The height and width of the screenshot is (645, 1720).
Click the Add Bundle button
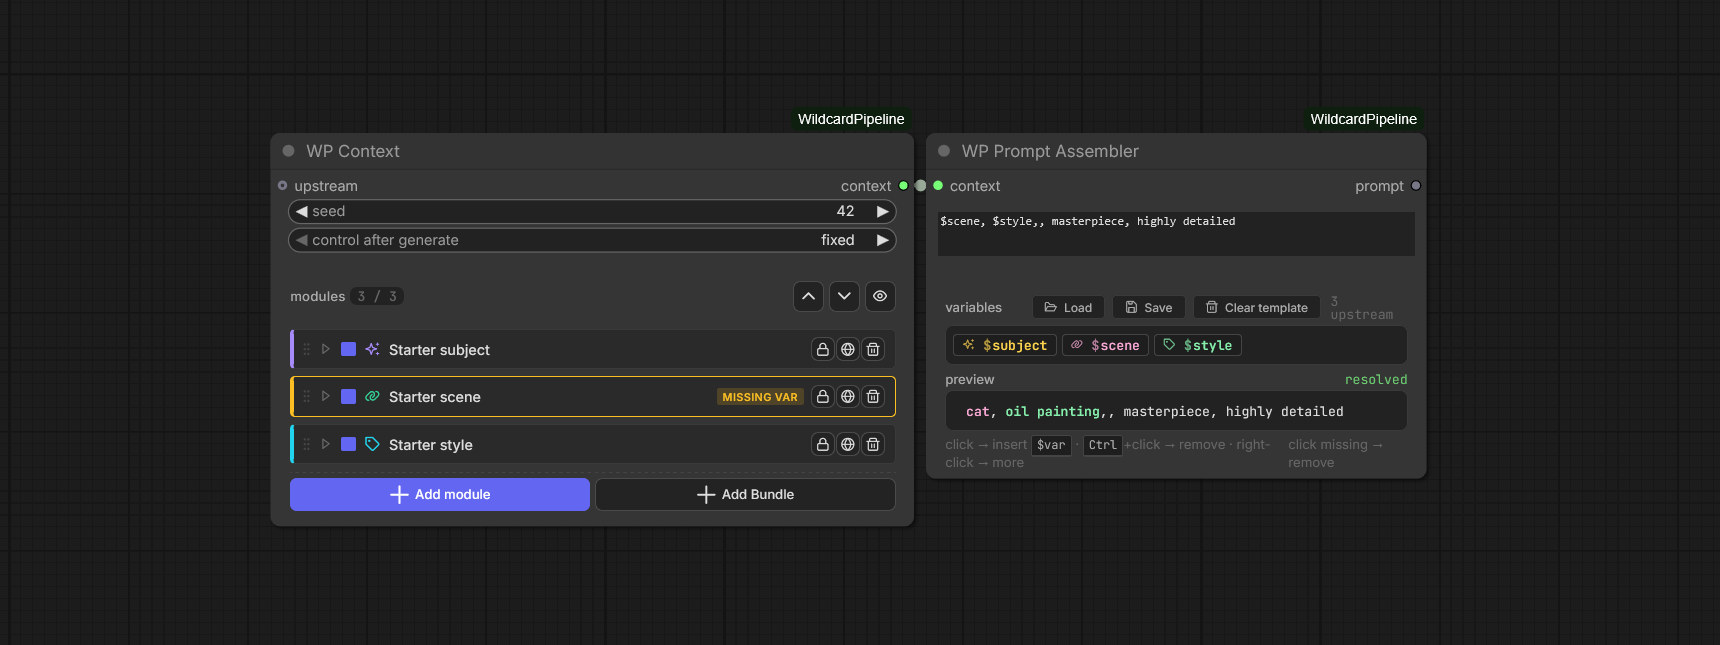(745, 494)
